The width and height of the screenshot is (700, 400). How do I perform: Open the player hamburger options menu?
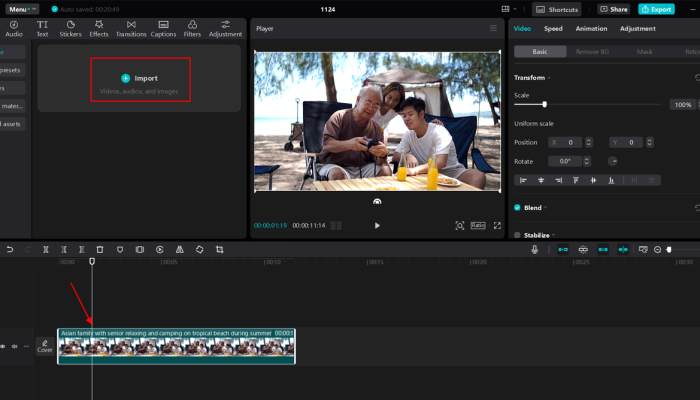click(x=492, y=28)
